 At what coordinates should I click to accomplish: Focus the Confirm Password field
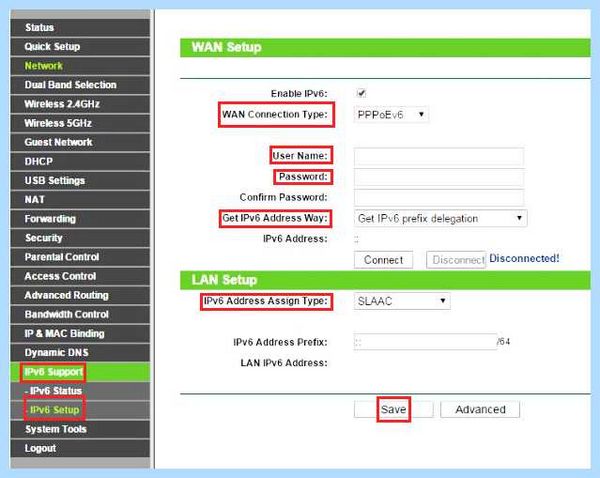(439, 198)
